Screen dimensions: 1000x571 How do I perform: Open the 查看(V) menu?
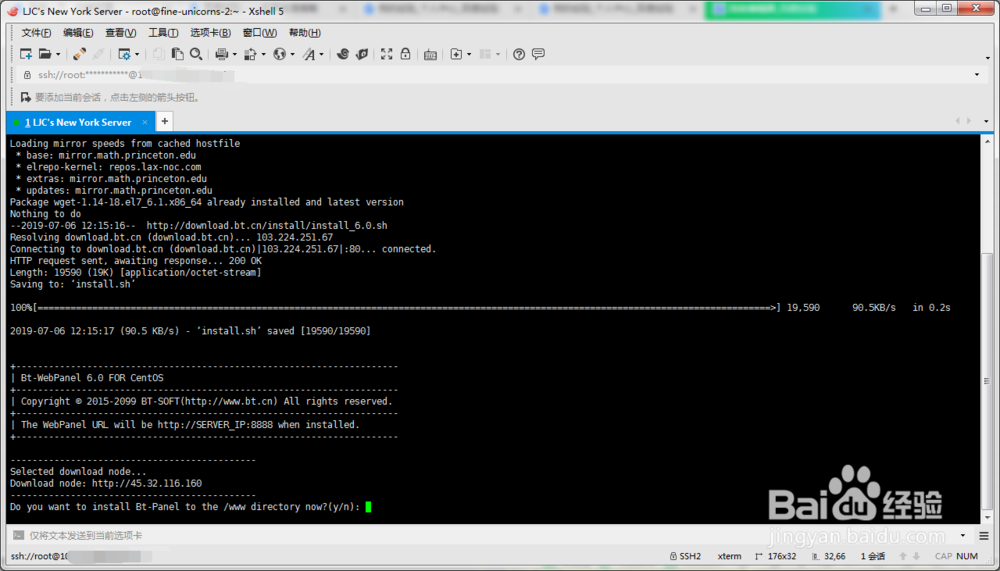click(121, 33)
